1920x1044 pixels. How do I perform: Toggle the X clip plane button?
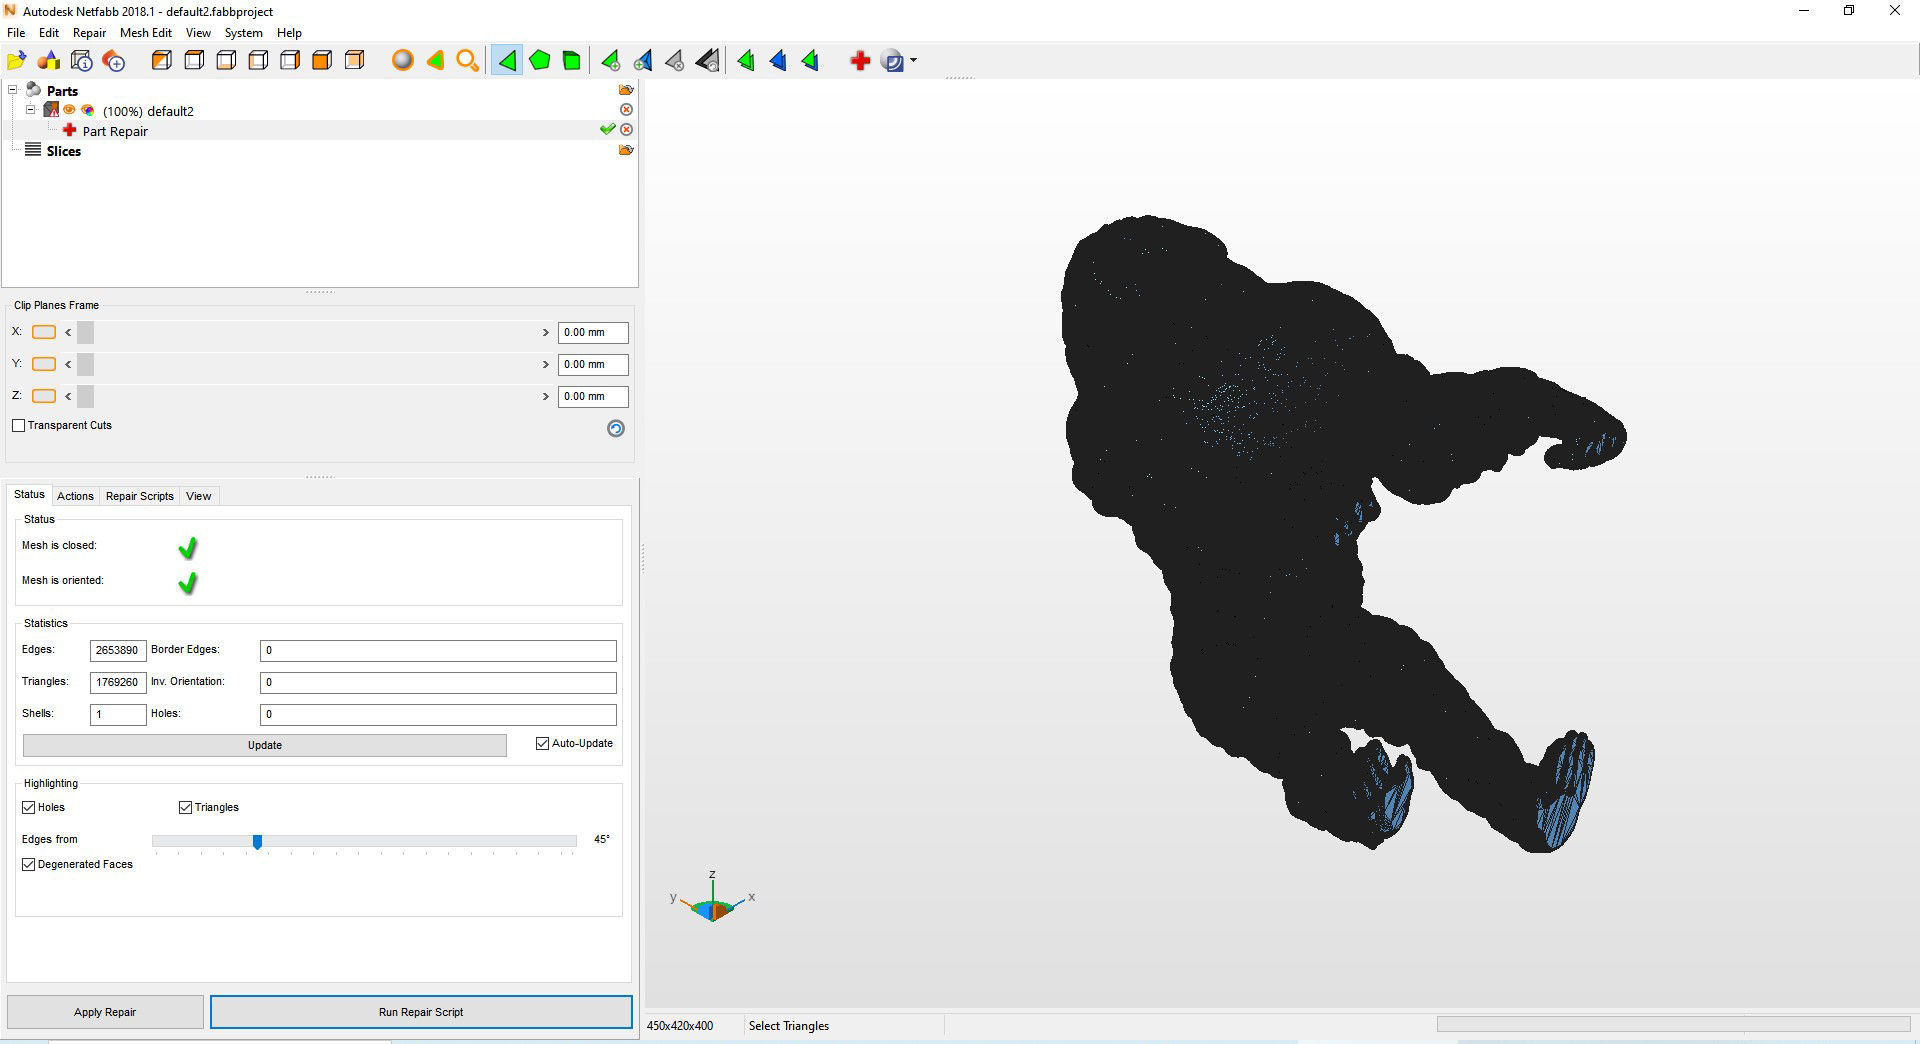tap(44, 332)
